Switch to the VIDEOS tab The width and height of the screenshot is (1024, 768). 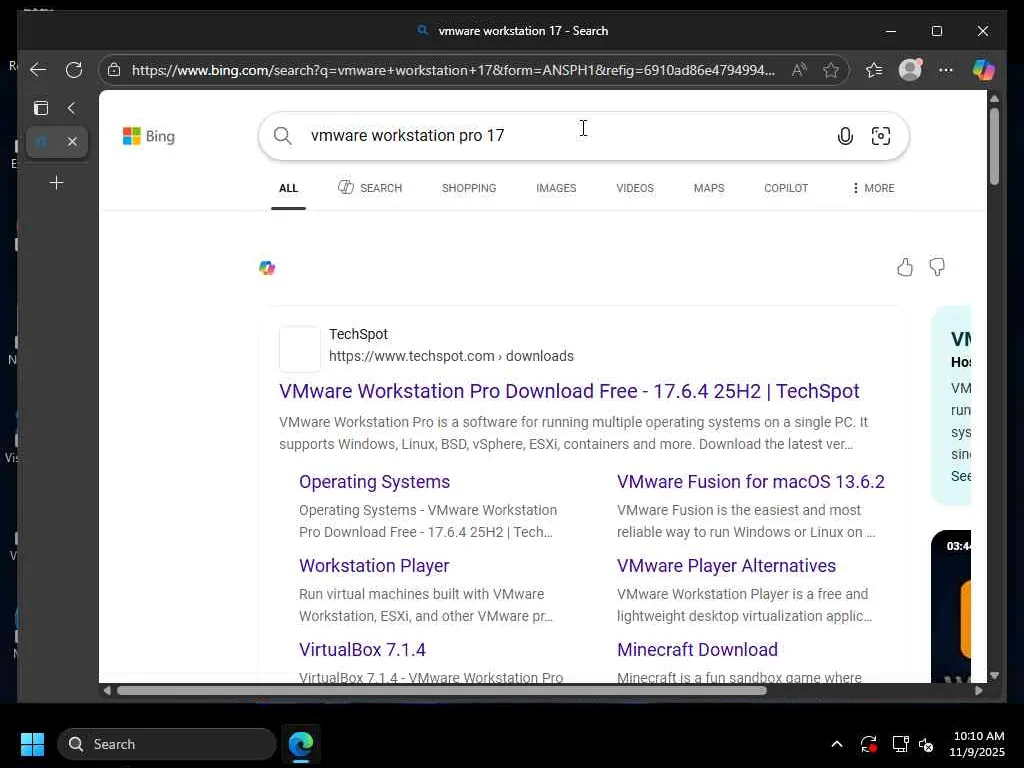(635, 188)
